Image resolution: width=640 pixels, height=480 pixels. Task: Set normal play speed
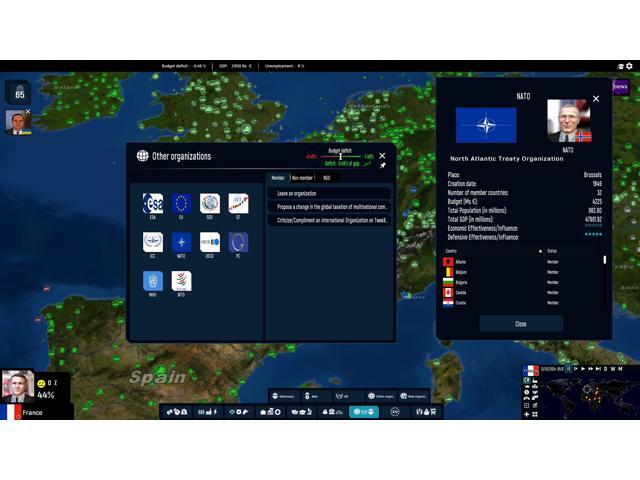[x=583, y=369]
